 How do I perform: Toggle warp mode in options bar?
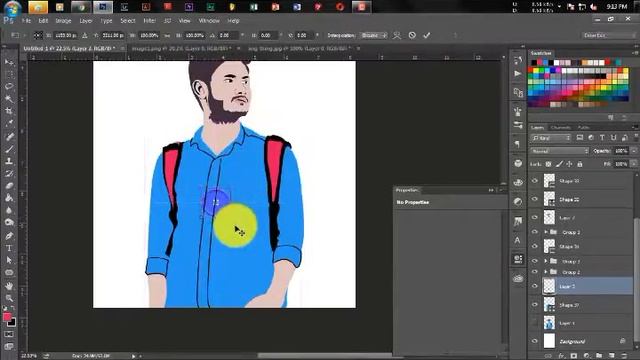coord(397,36)
